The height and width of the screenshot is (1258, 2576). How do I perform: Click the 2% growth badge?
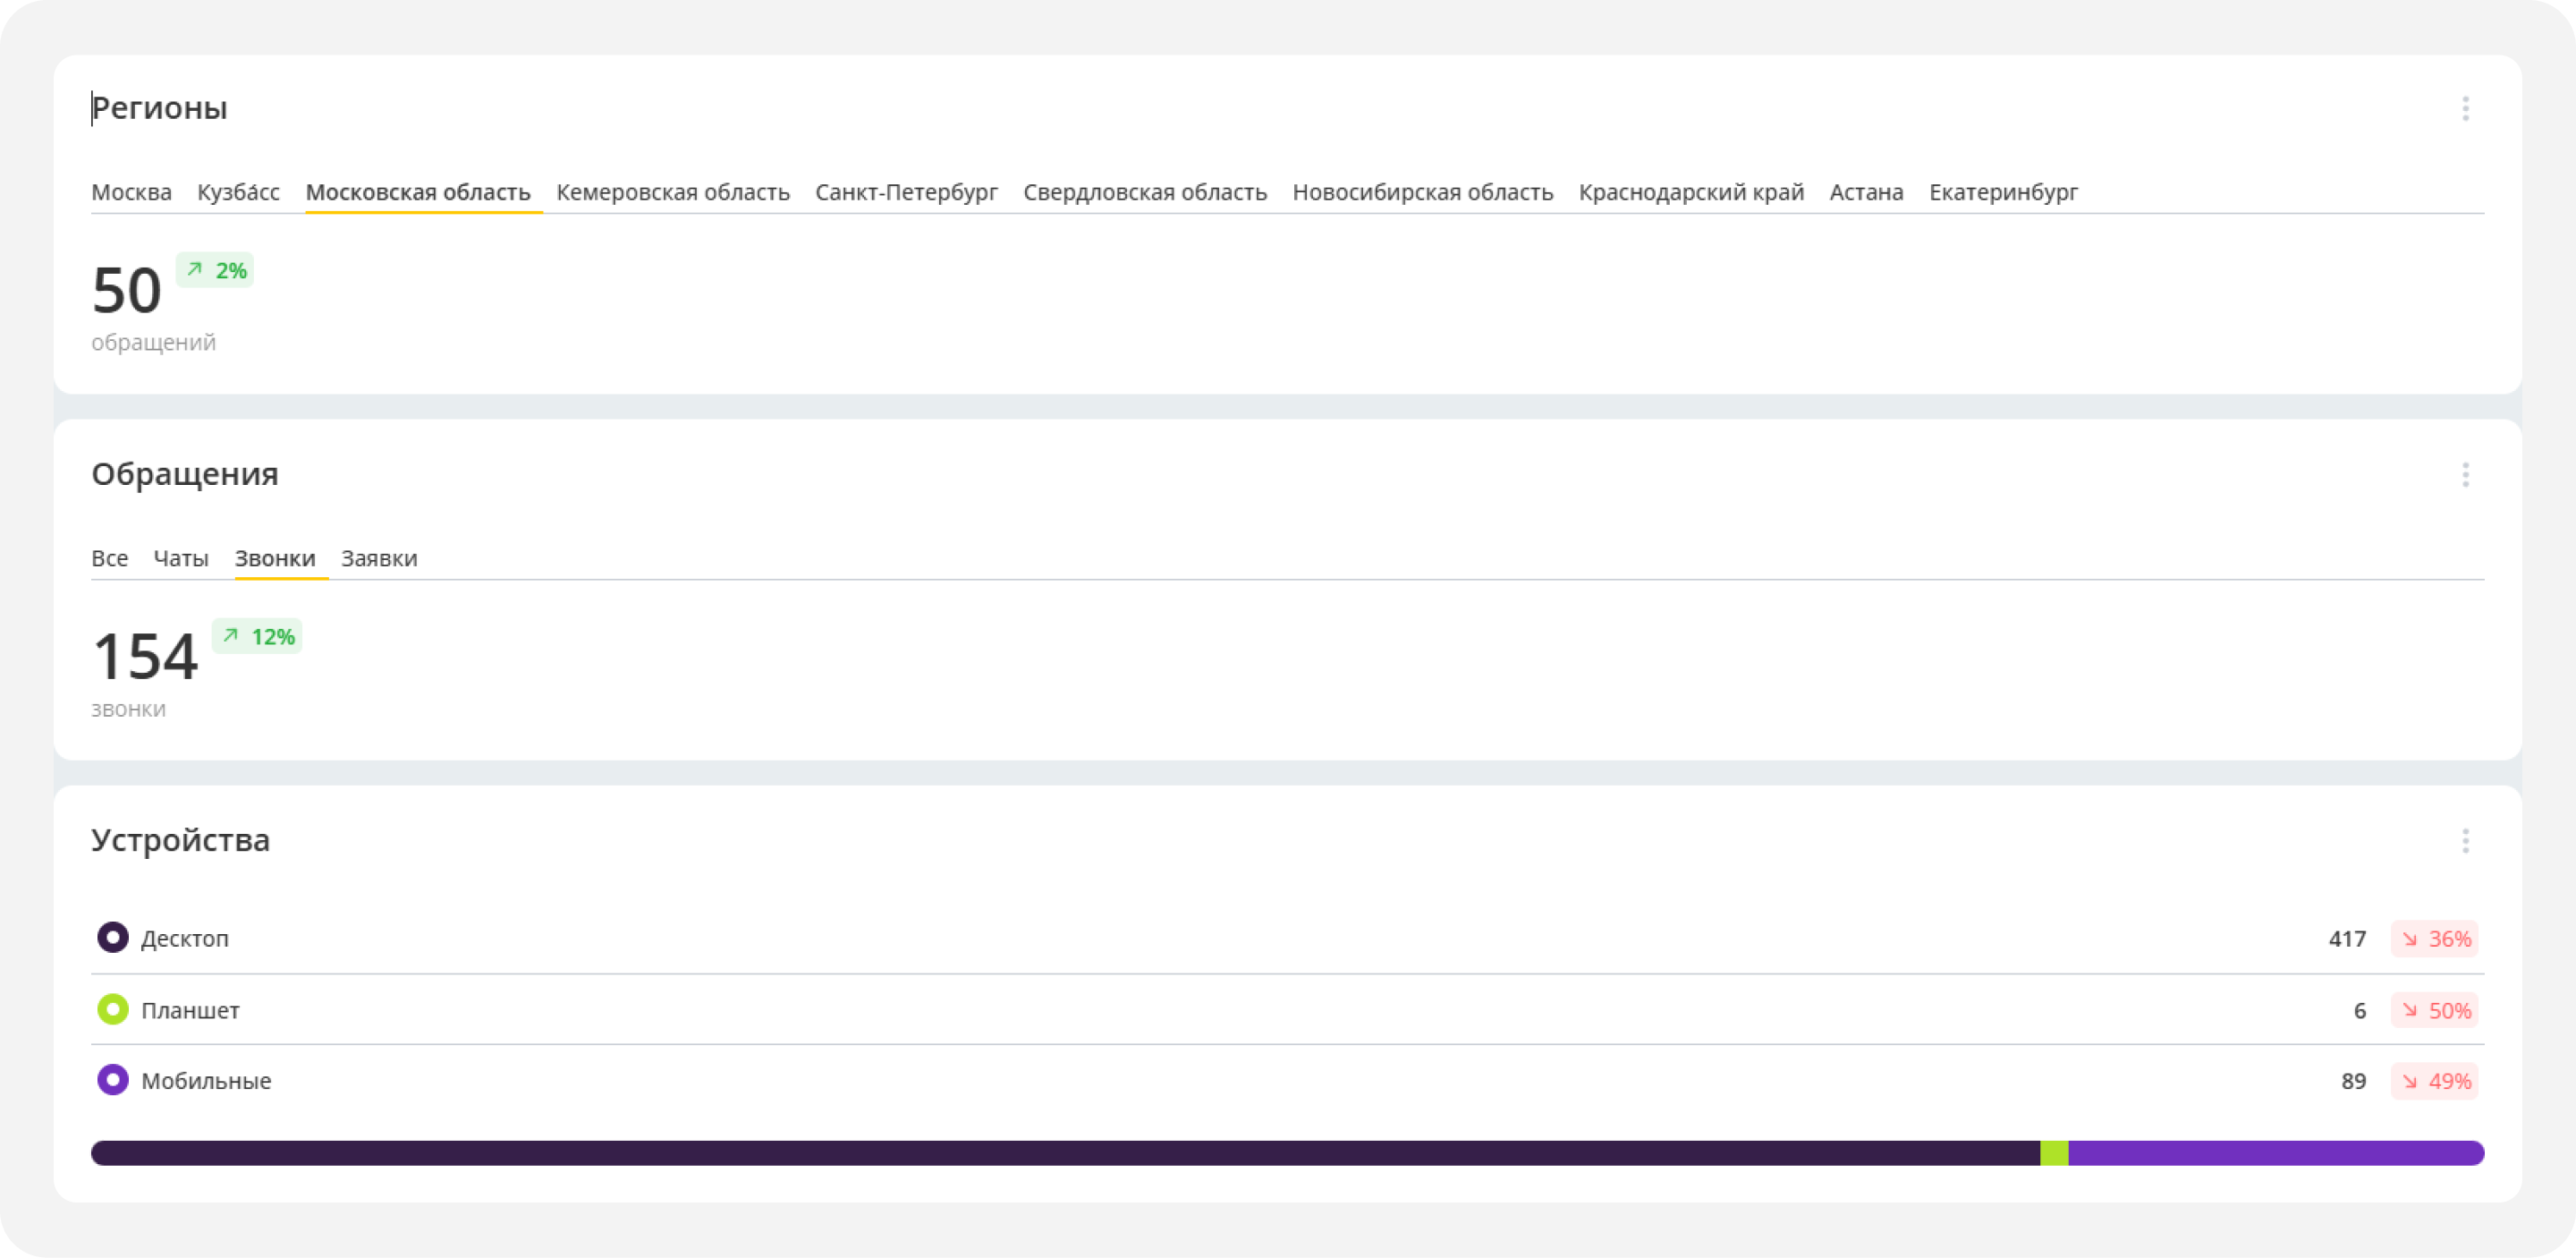coord(215,270)
